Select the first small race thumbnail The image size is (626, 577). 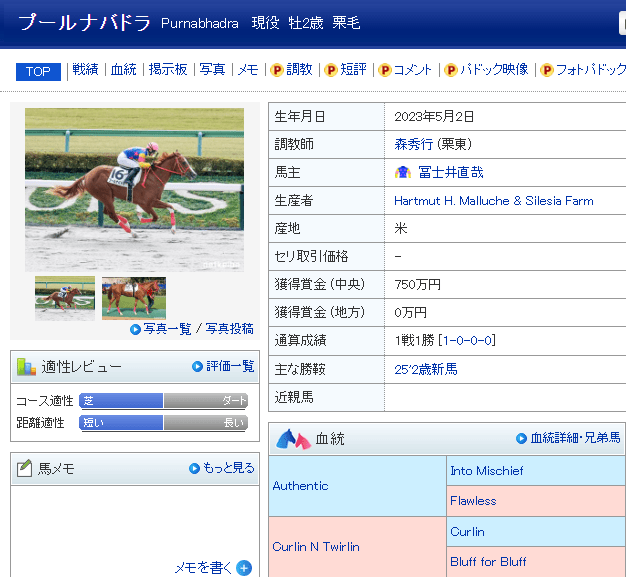coord(65,298)
